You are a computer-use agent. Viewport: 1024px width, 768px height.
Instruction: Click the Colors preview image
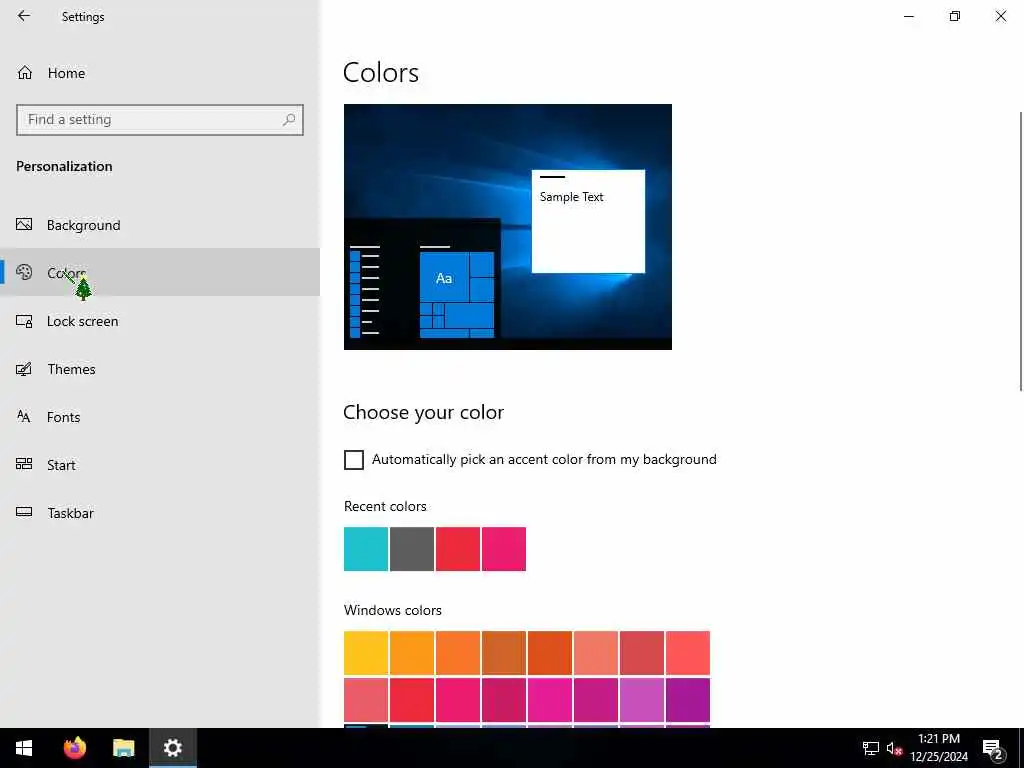507,227
